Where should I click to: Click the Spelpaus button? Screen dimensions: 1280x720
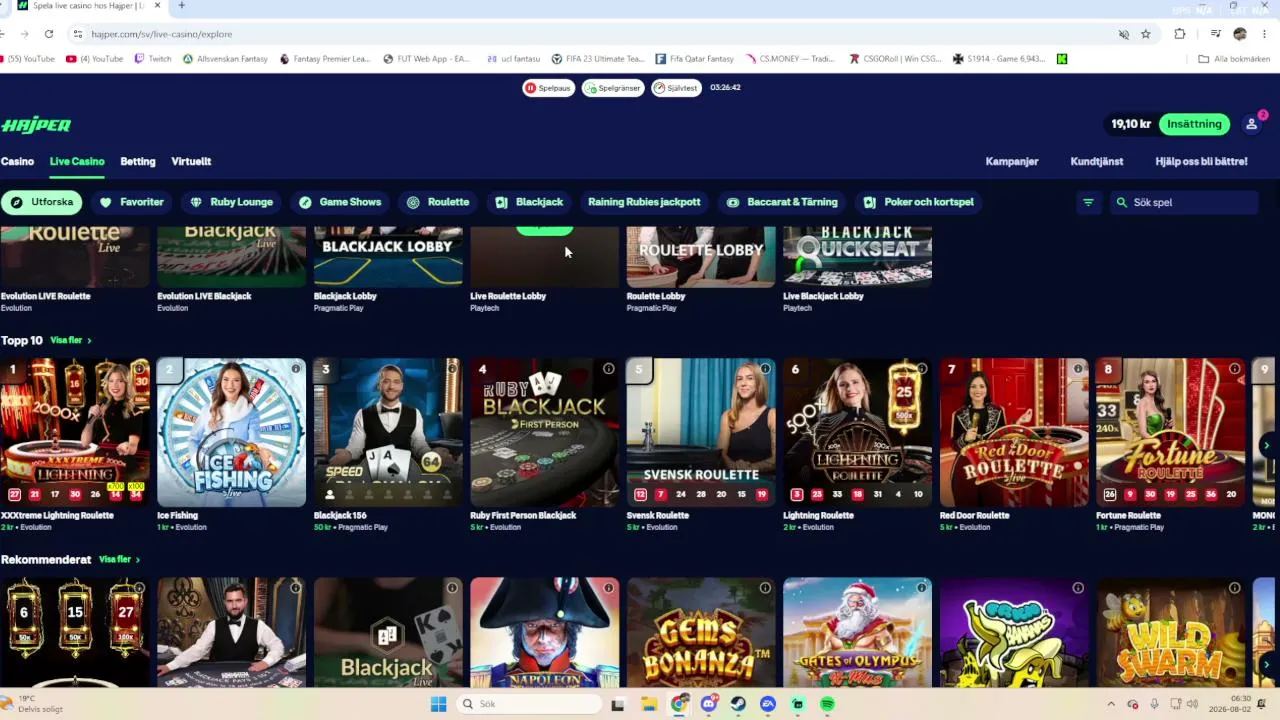(548, 88)
